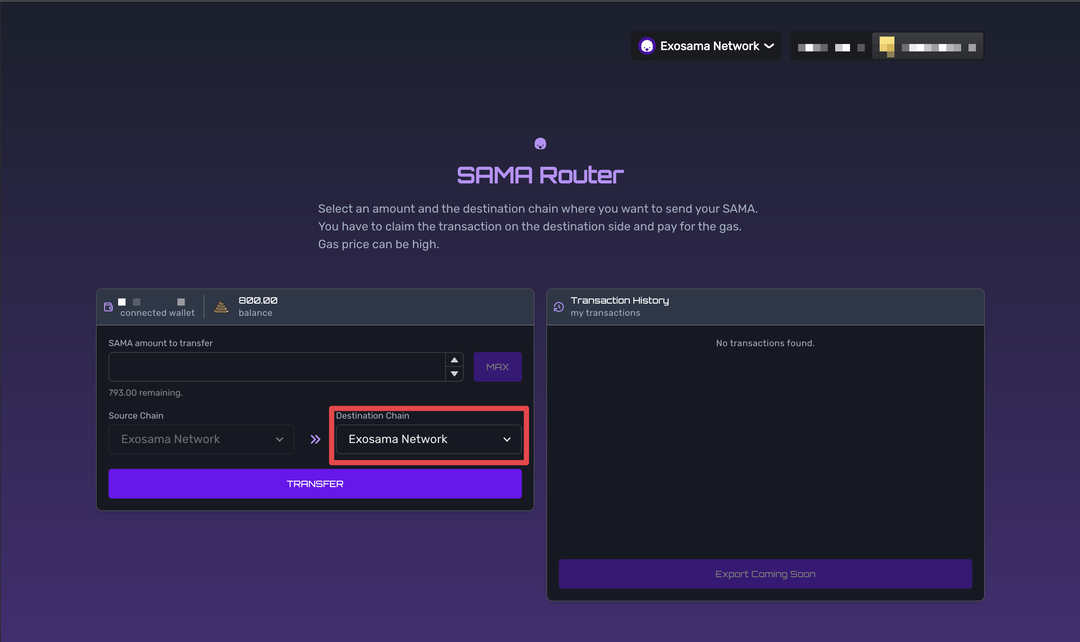Click the '793.00 remaining.' text

(x=145, y=393)
